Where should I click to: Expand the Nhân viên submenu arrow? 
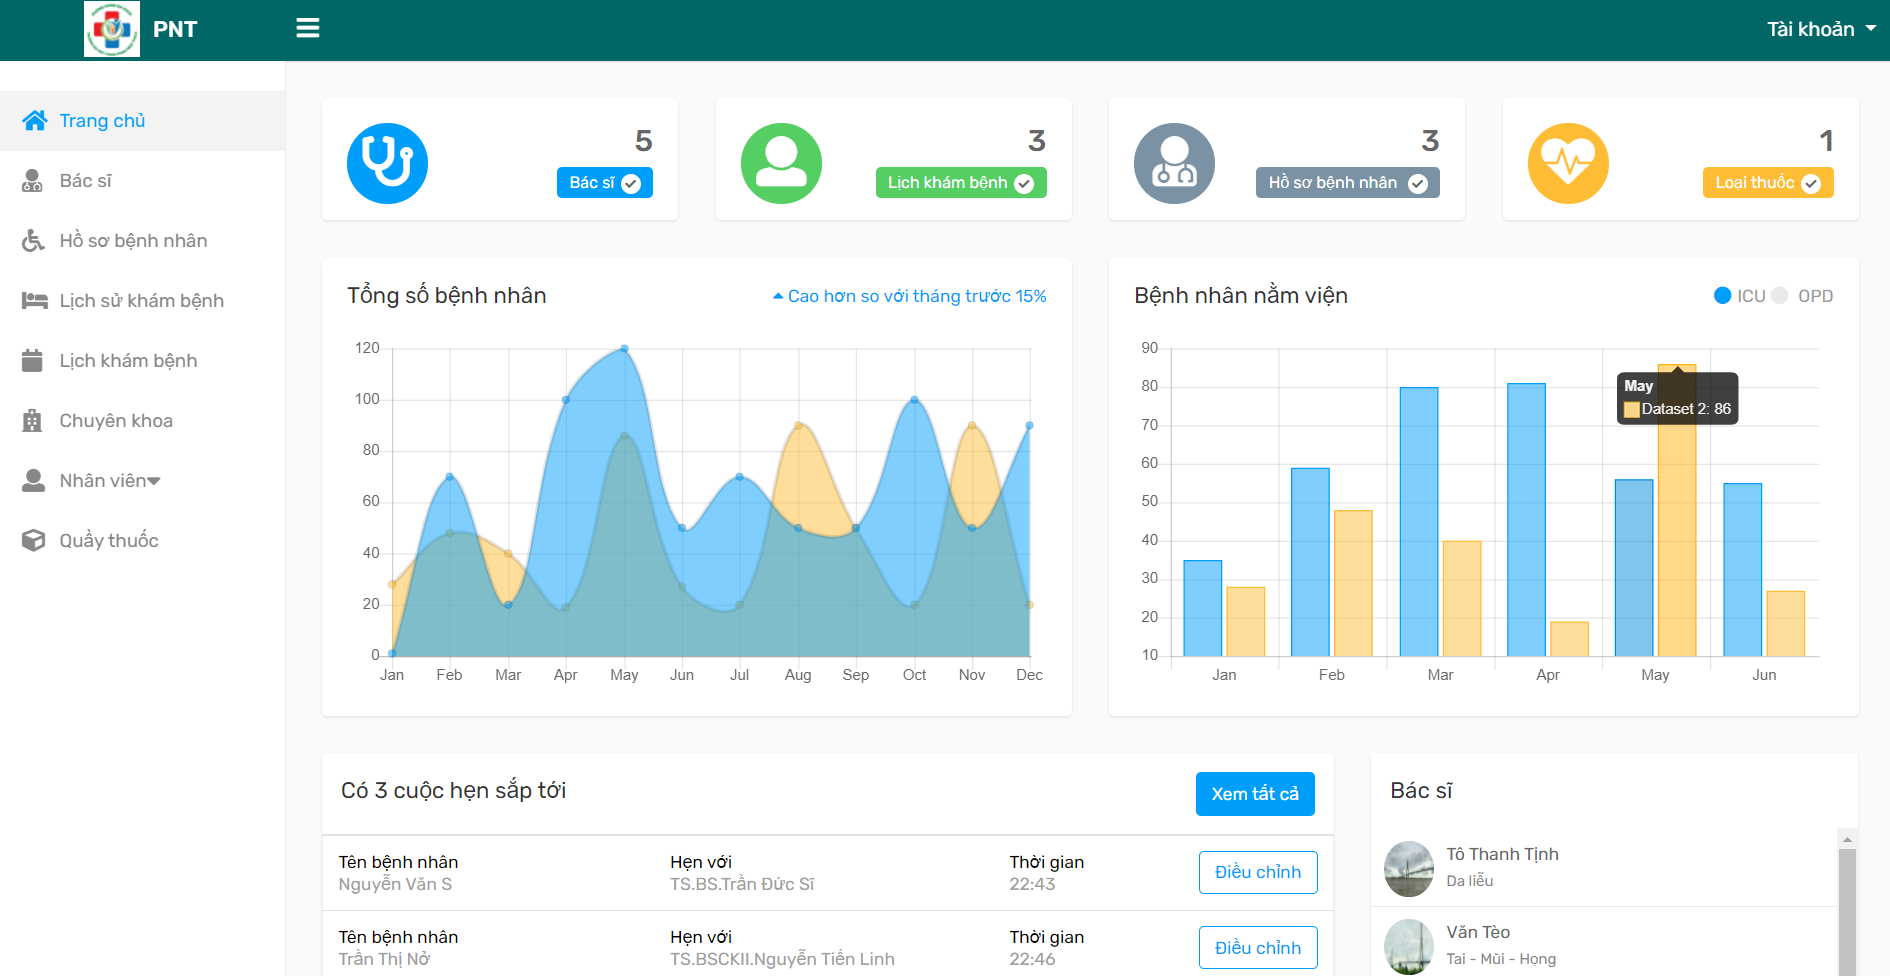(x=154, y=482)
